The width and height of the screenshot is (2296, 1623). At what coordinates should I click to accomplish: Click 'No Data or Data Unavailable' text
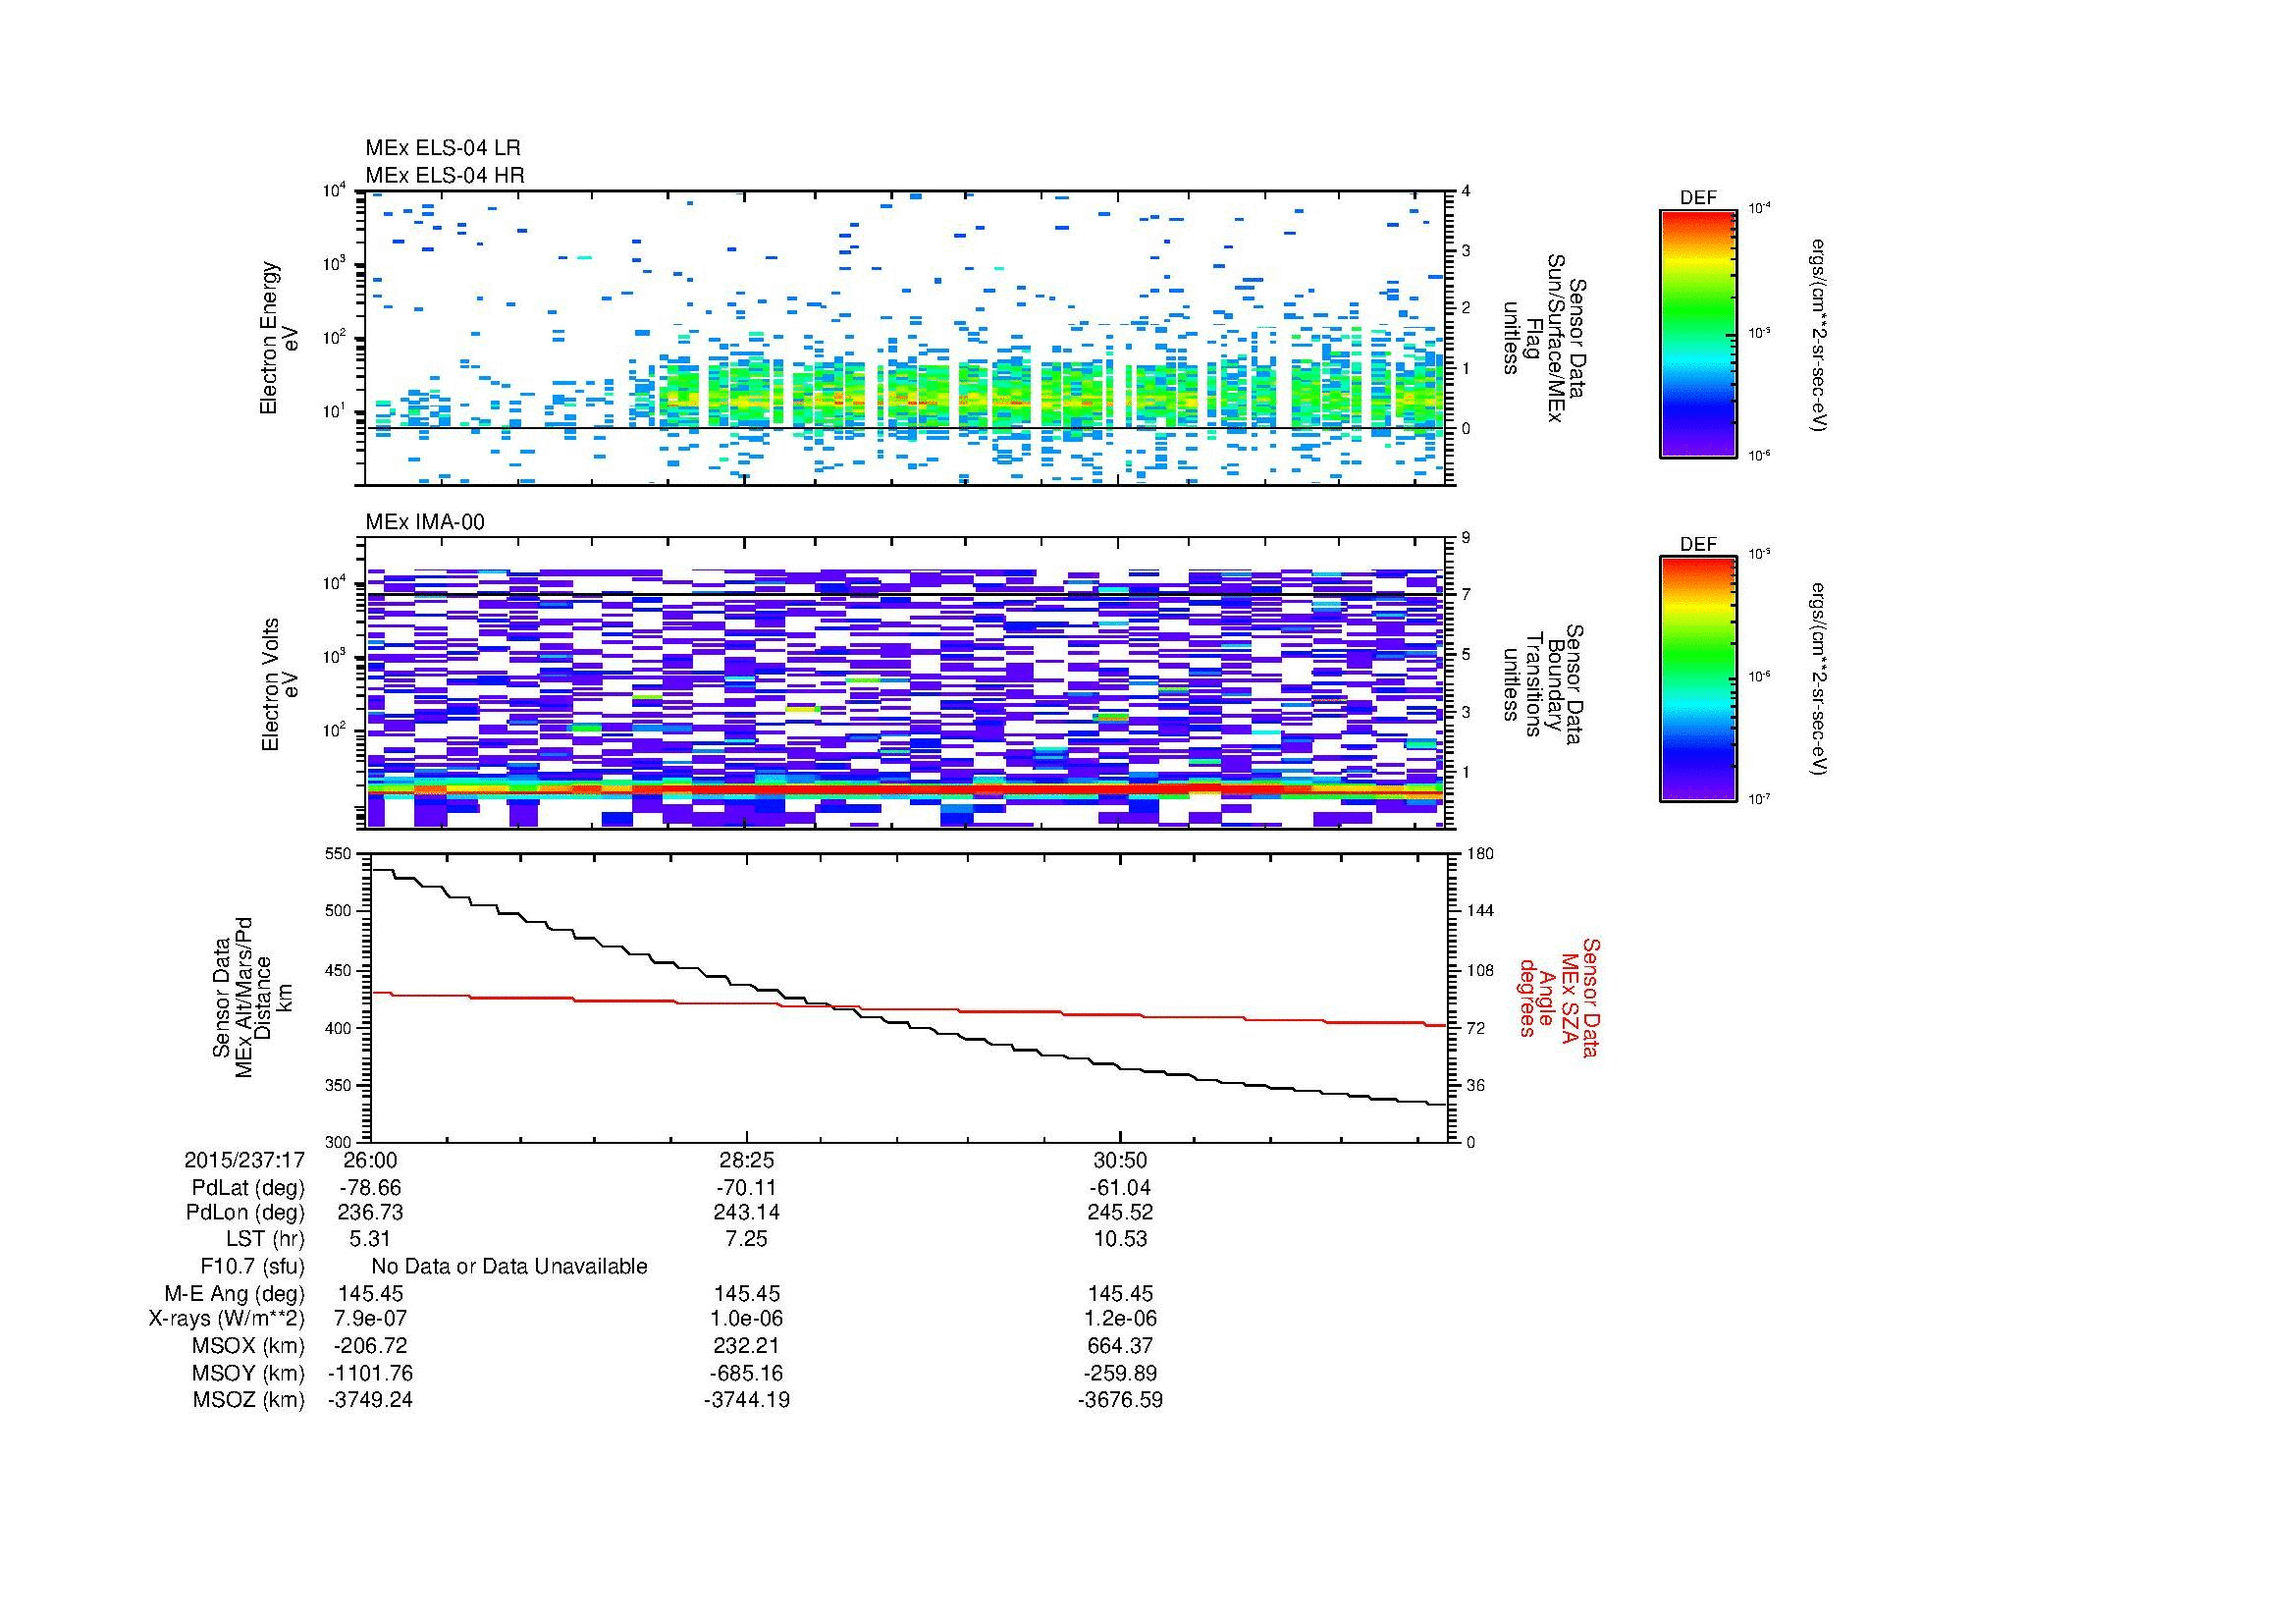tap(509, 1267)
